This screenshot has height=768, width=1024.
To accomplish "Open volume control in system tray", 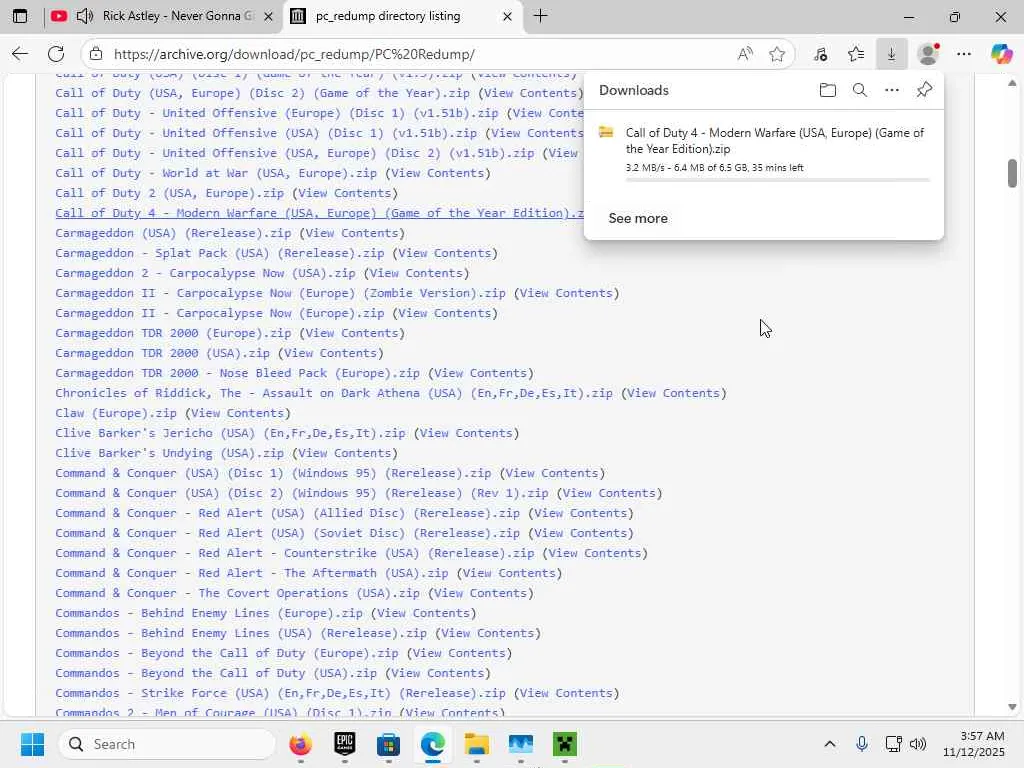I will coord(918,744).
